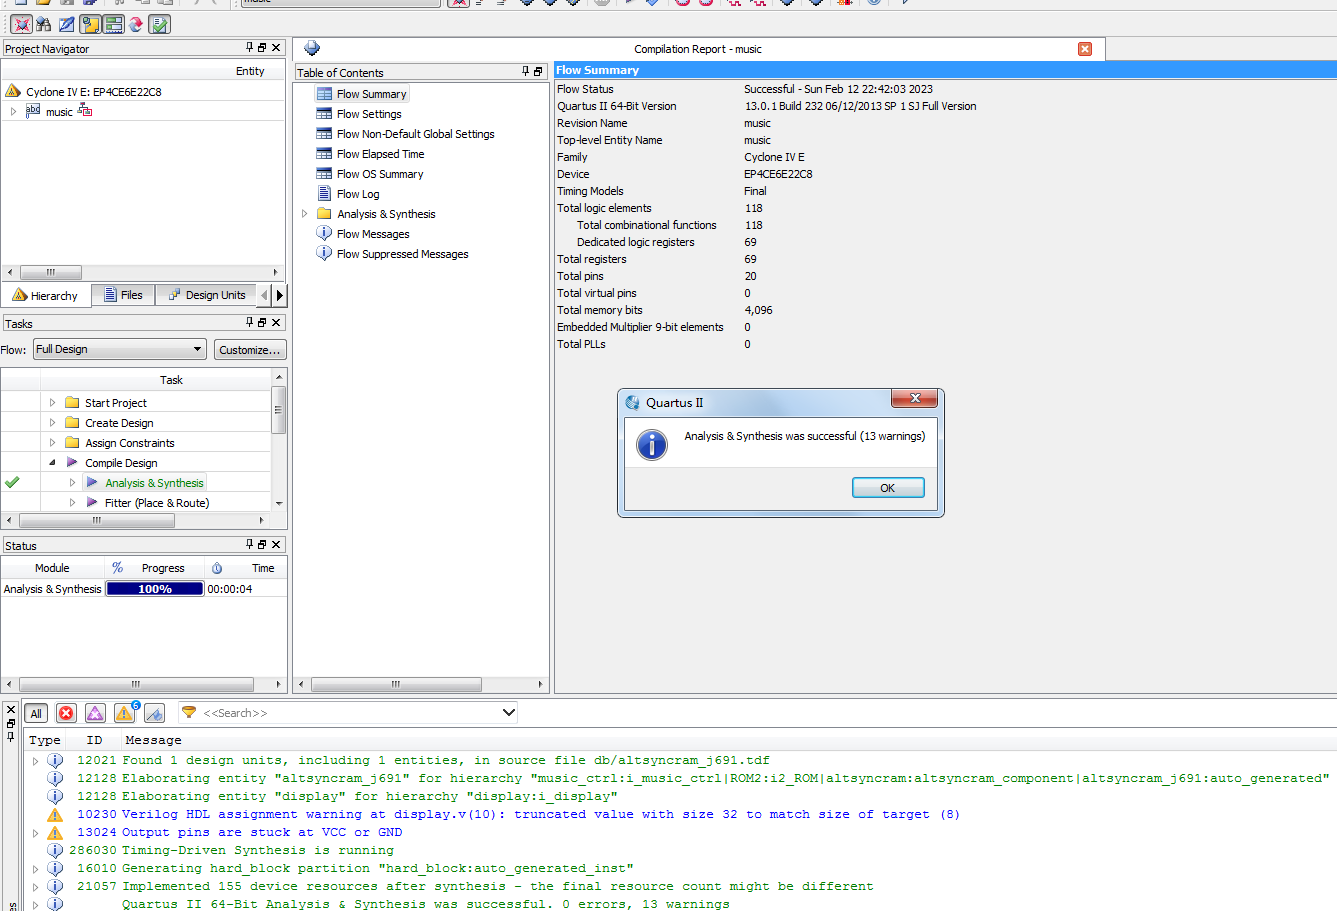
Task: Collapse the Compile Design task
Action: [52, 463]
